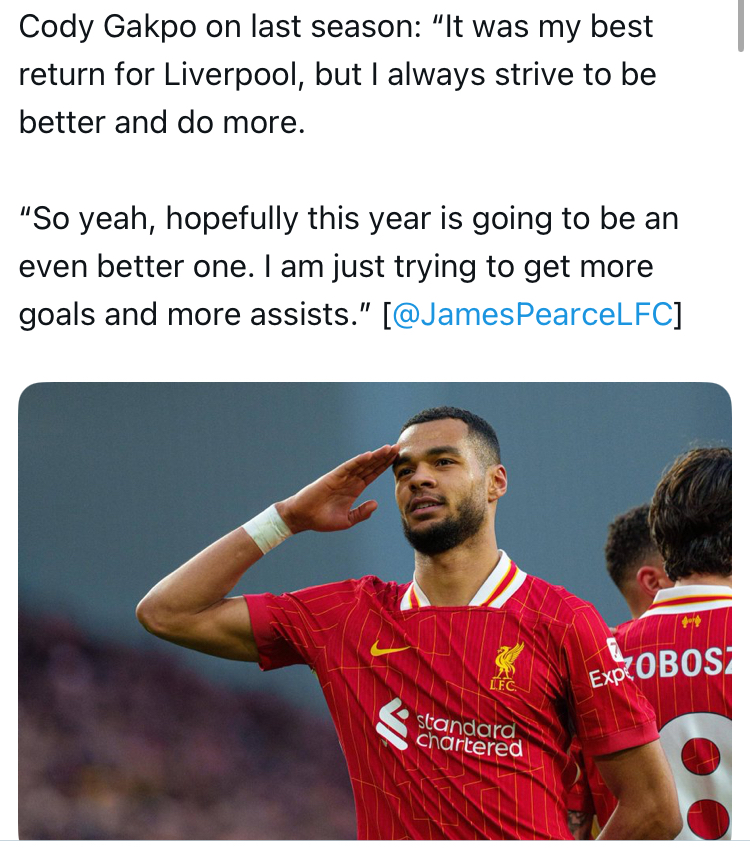Click the first paragraph beginning "Cody Gakpo"
The height and width of the screenshot is (857, 750).
[x=337, y=74]
